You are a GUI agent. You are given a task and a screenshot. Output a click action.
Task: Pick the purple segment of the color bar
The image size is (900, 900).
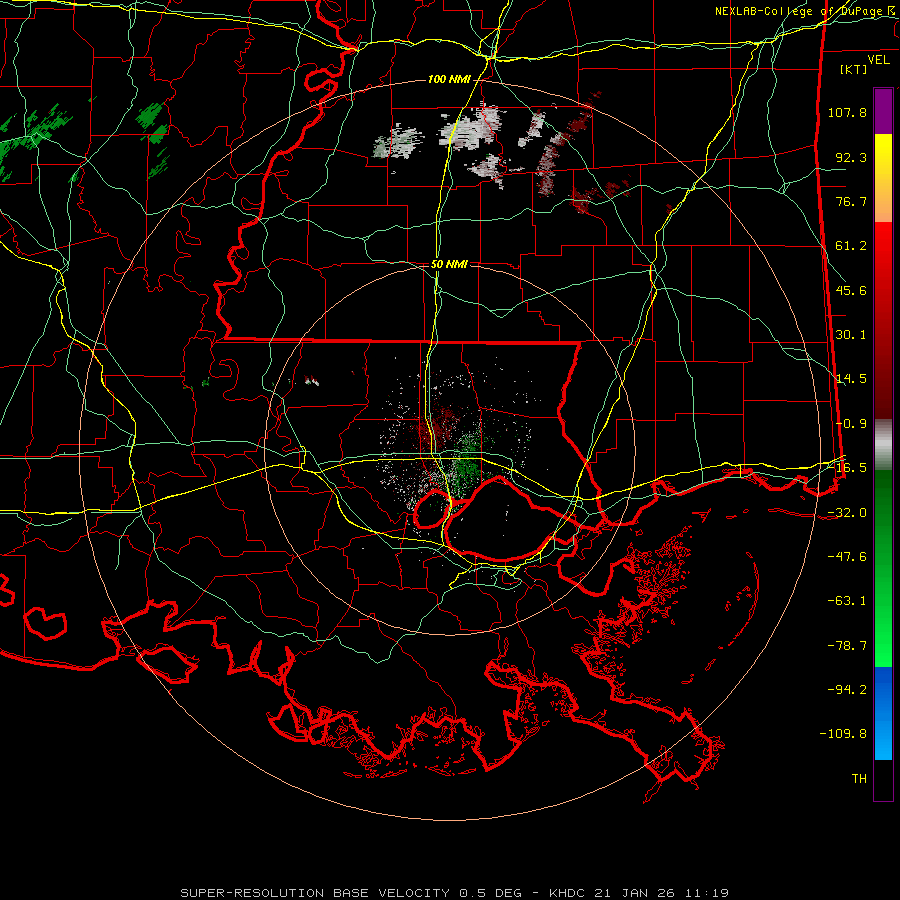pos(883,111)
